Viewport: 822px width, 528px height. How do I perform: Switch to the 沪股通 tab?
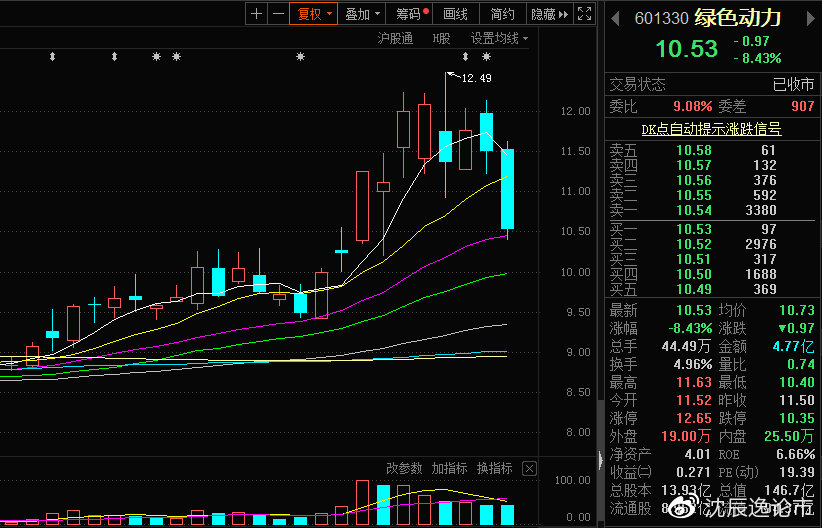(395, 38)
